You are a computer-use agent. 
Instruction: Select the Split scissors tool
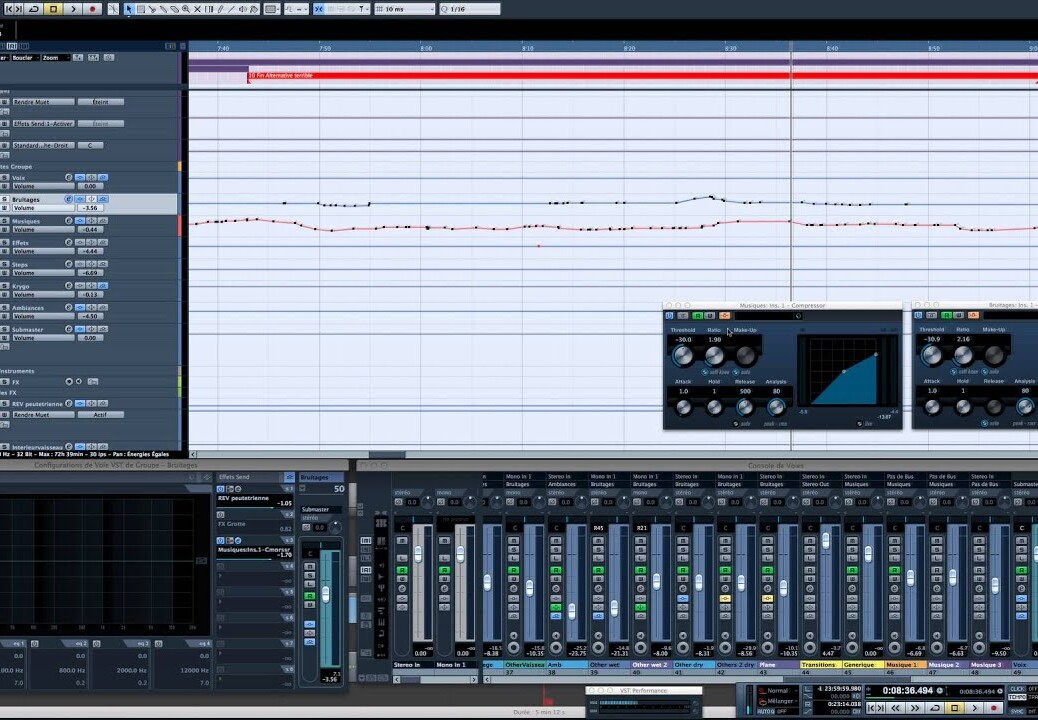[x=152, y=9]
